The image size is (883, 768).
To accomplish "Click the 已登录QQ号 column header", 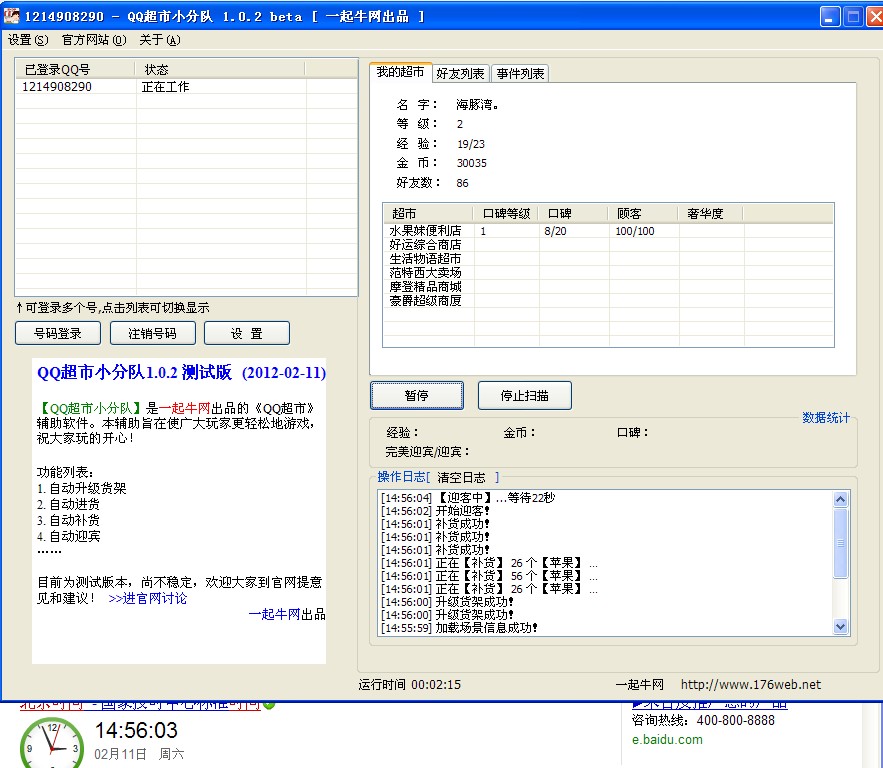I will (75, 69).
